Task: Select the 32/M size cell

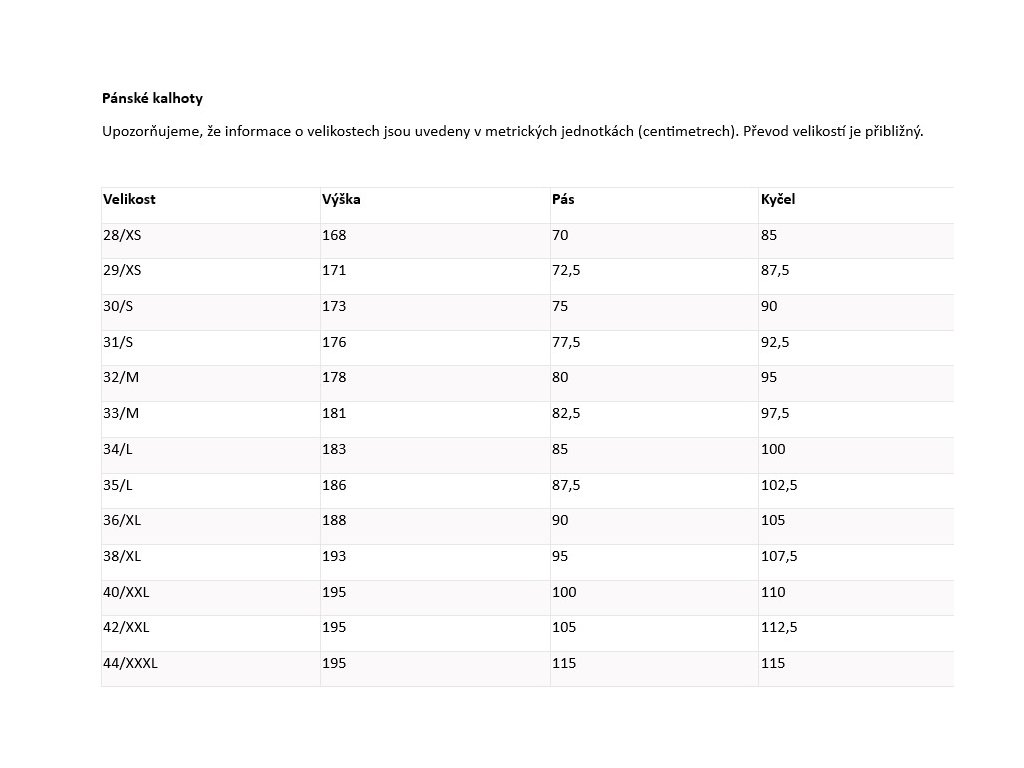Action: click(x=119, y=377)
